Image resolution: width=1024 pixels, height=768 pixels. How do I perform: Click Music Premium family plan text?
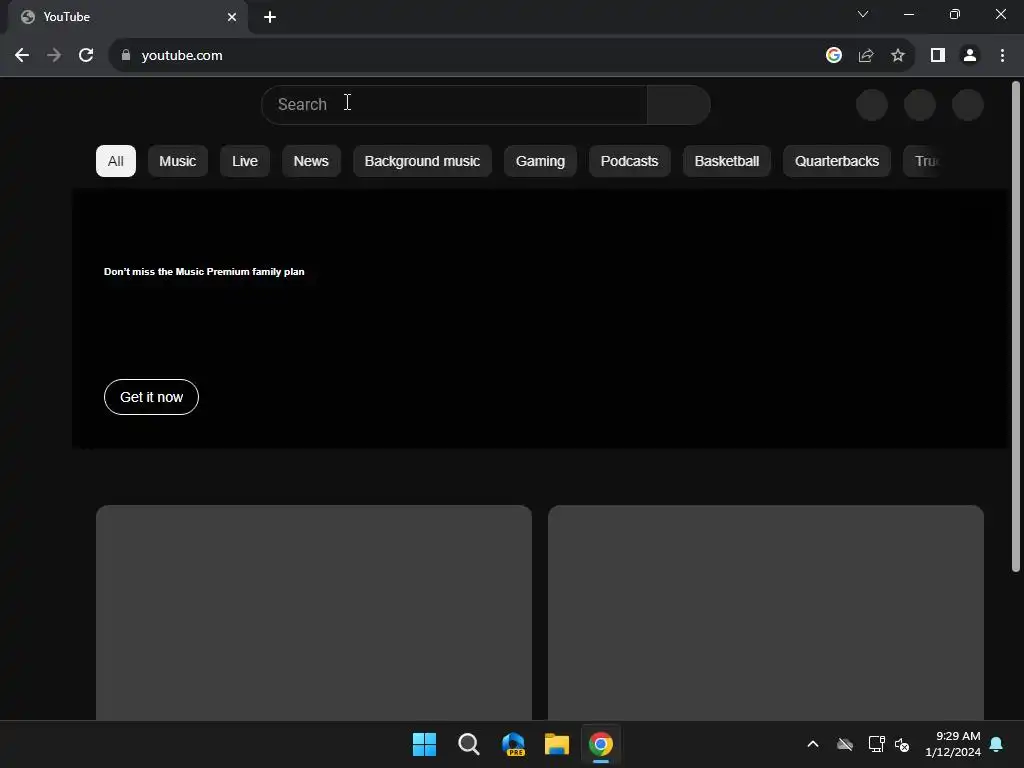click(x=204, y=272)
